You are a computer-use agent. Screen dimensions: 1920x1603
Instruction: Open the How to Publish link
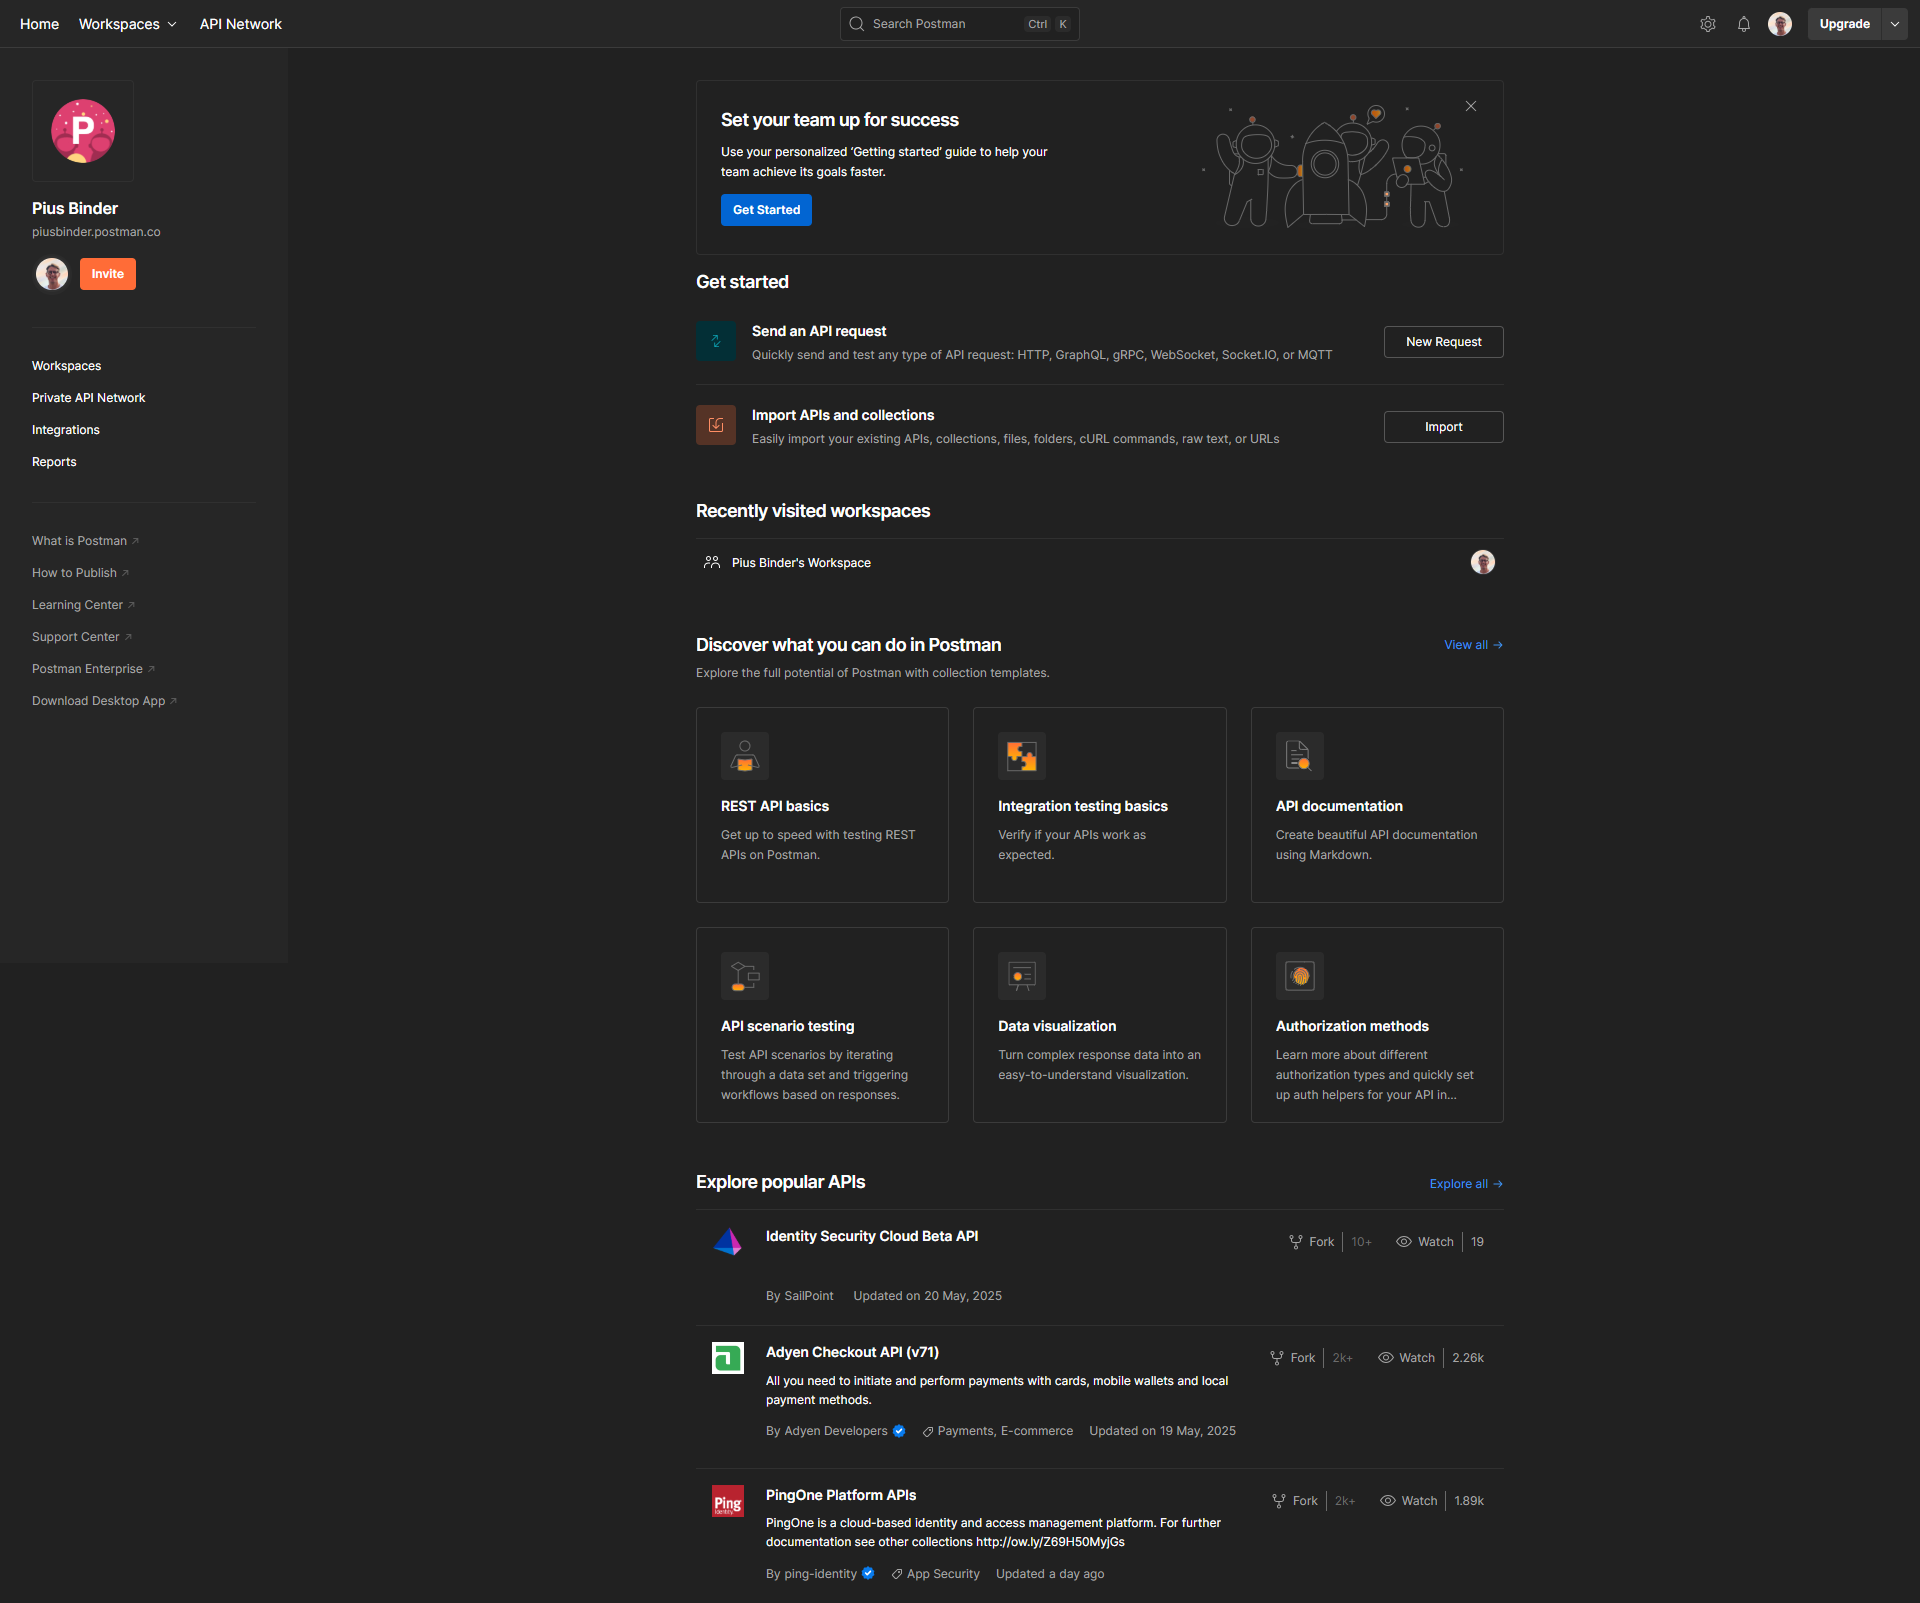point(80,573)
